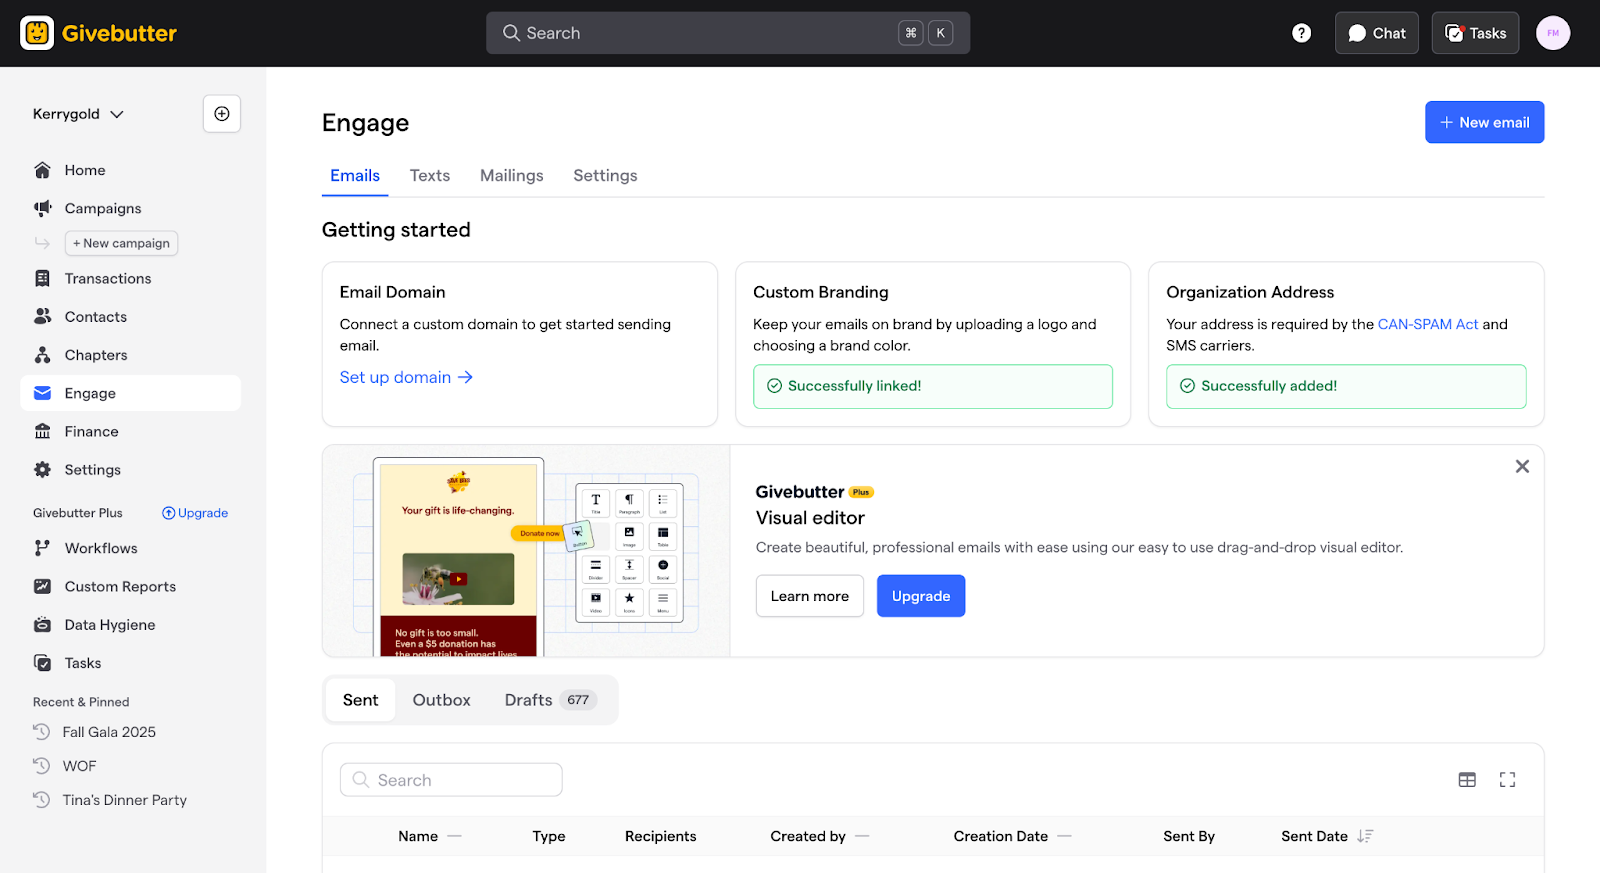The width and height of the screenshot is (1600, 873).
Task: Switch to the Texts tab
Action: point(430,176)
